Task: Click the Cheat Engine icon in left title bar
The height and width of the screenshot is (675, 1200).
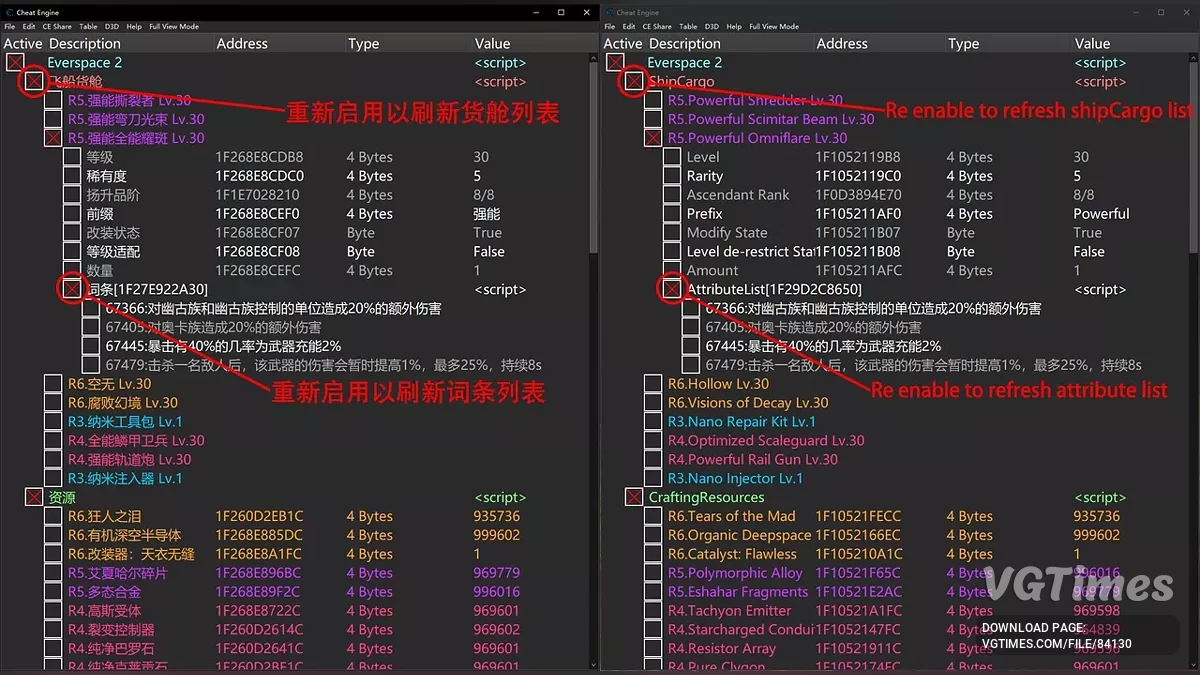Action: point(8,12)
